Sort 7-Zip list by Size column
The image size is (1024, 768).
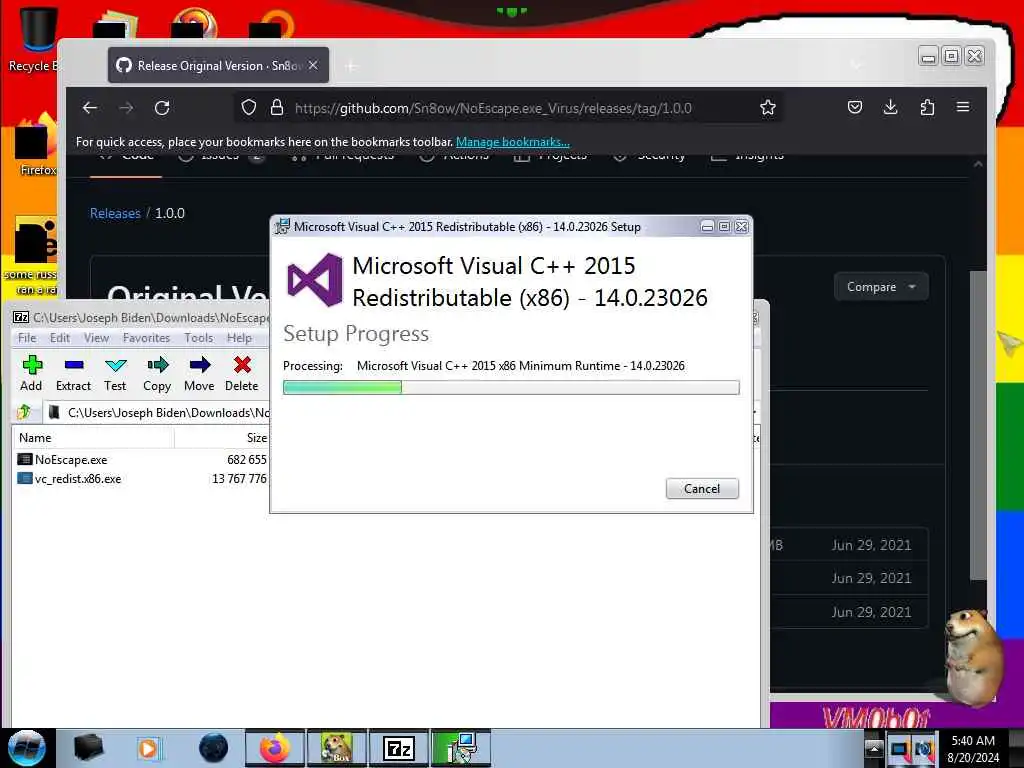[x=221, y=438]
